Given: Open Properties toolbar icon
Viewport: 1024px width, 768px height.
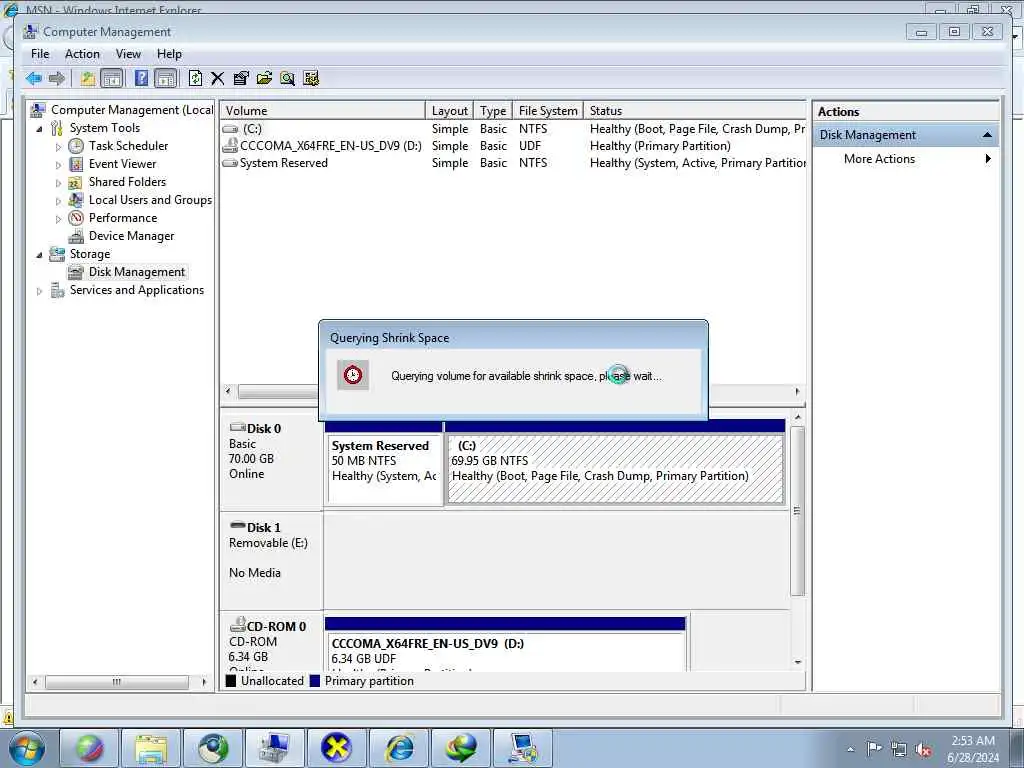Looking at the screenshot, I should 241,79.
